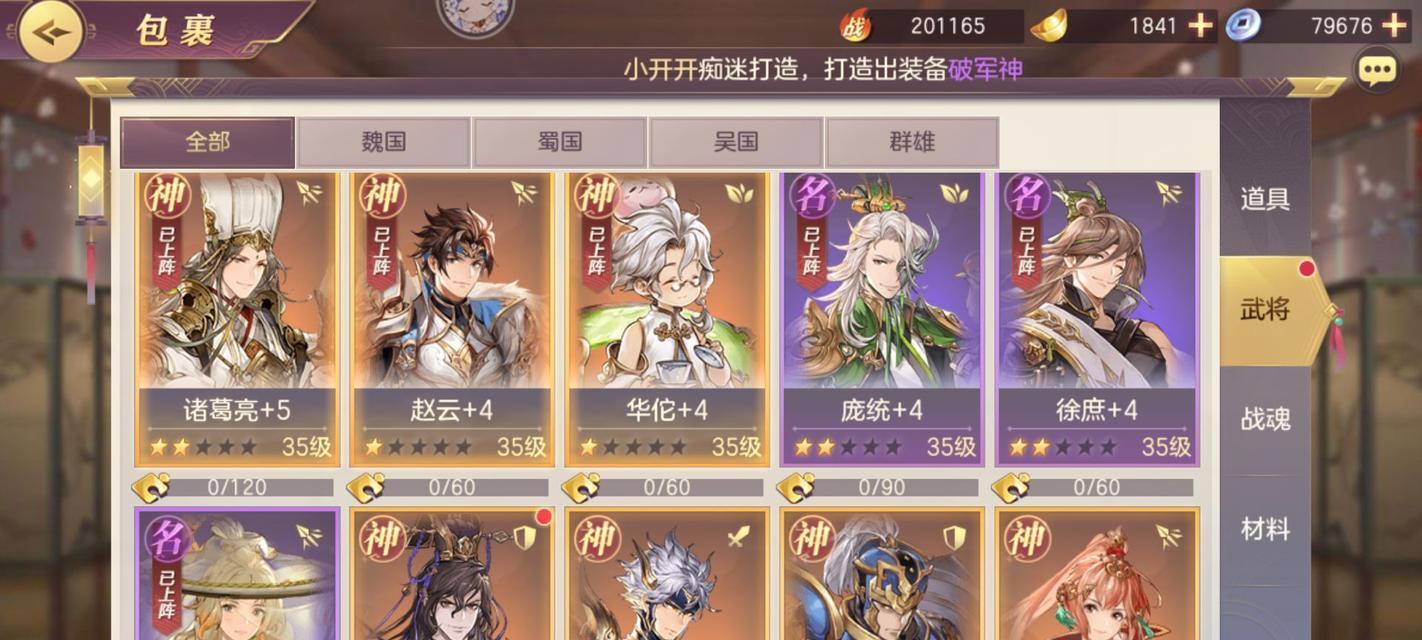Open the round avatar at top center
1422x640 pixels.
click(x=476, y=14)
